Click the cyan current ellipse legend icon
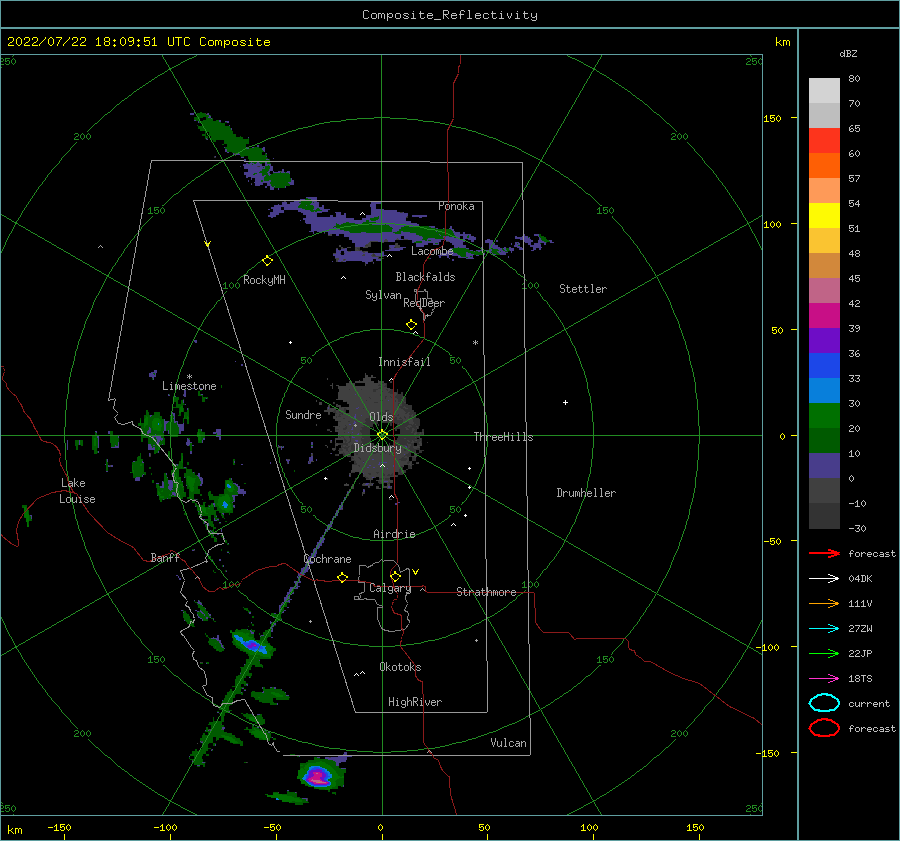Viewport: 900px width, 841px height. (824, 703)
